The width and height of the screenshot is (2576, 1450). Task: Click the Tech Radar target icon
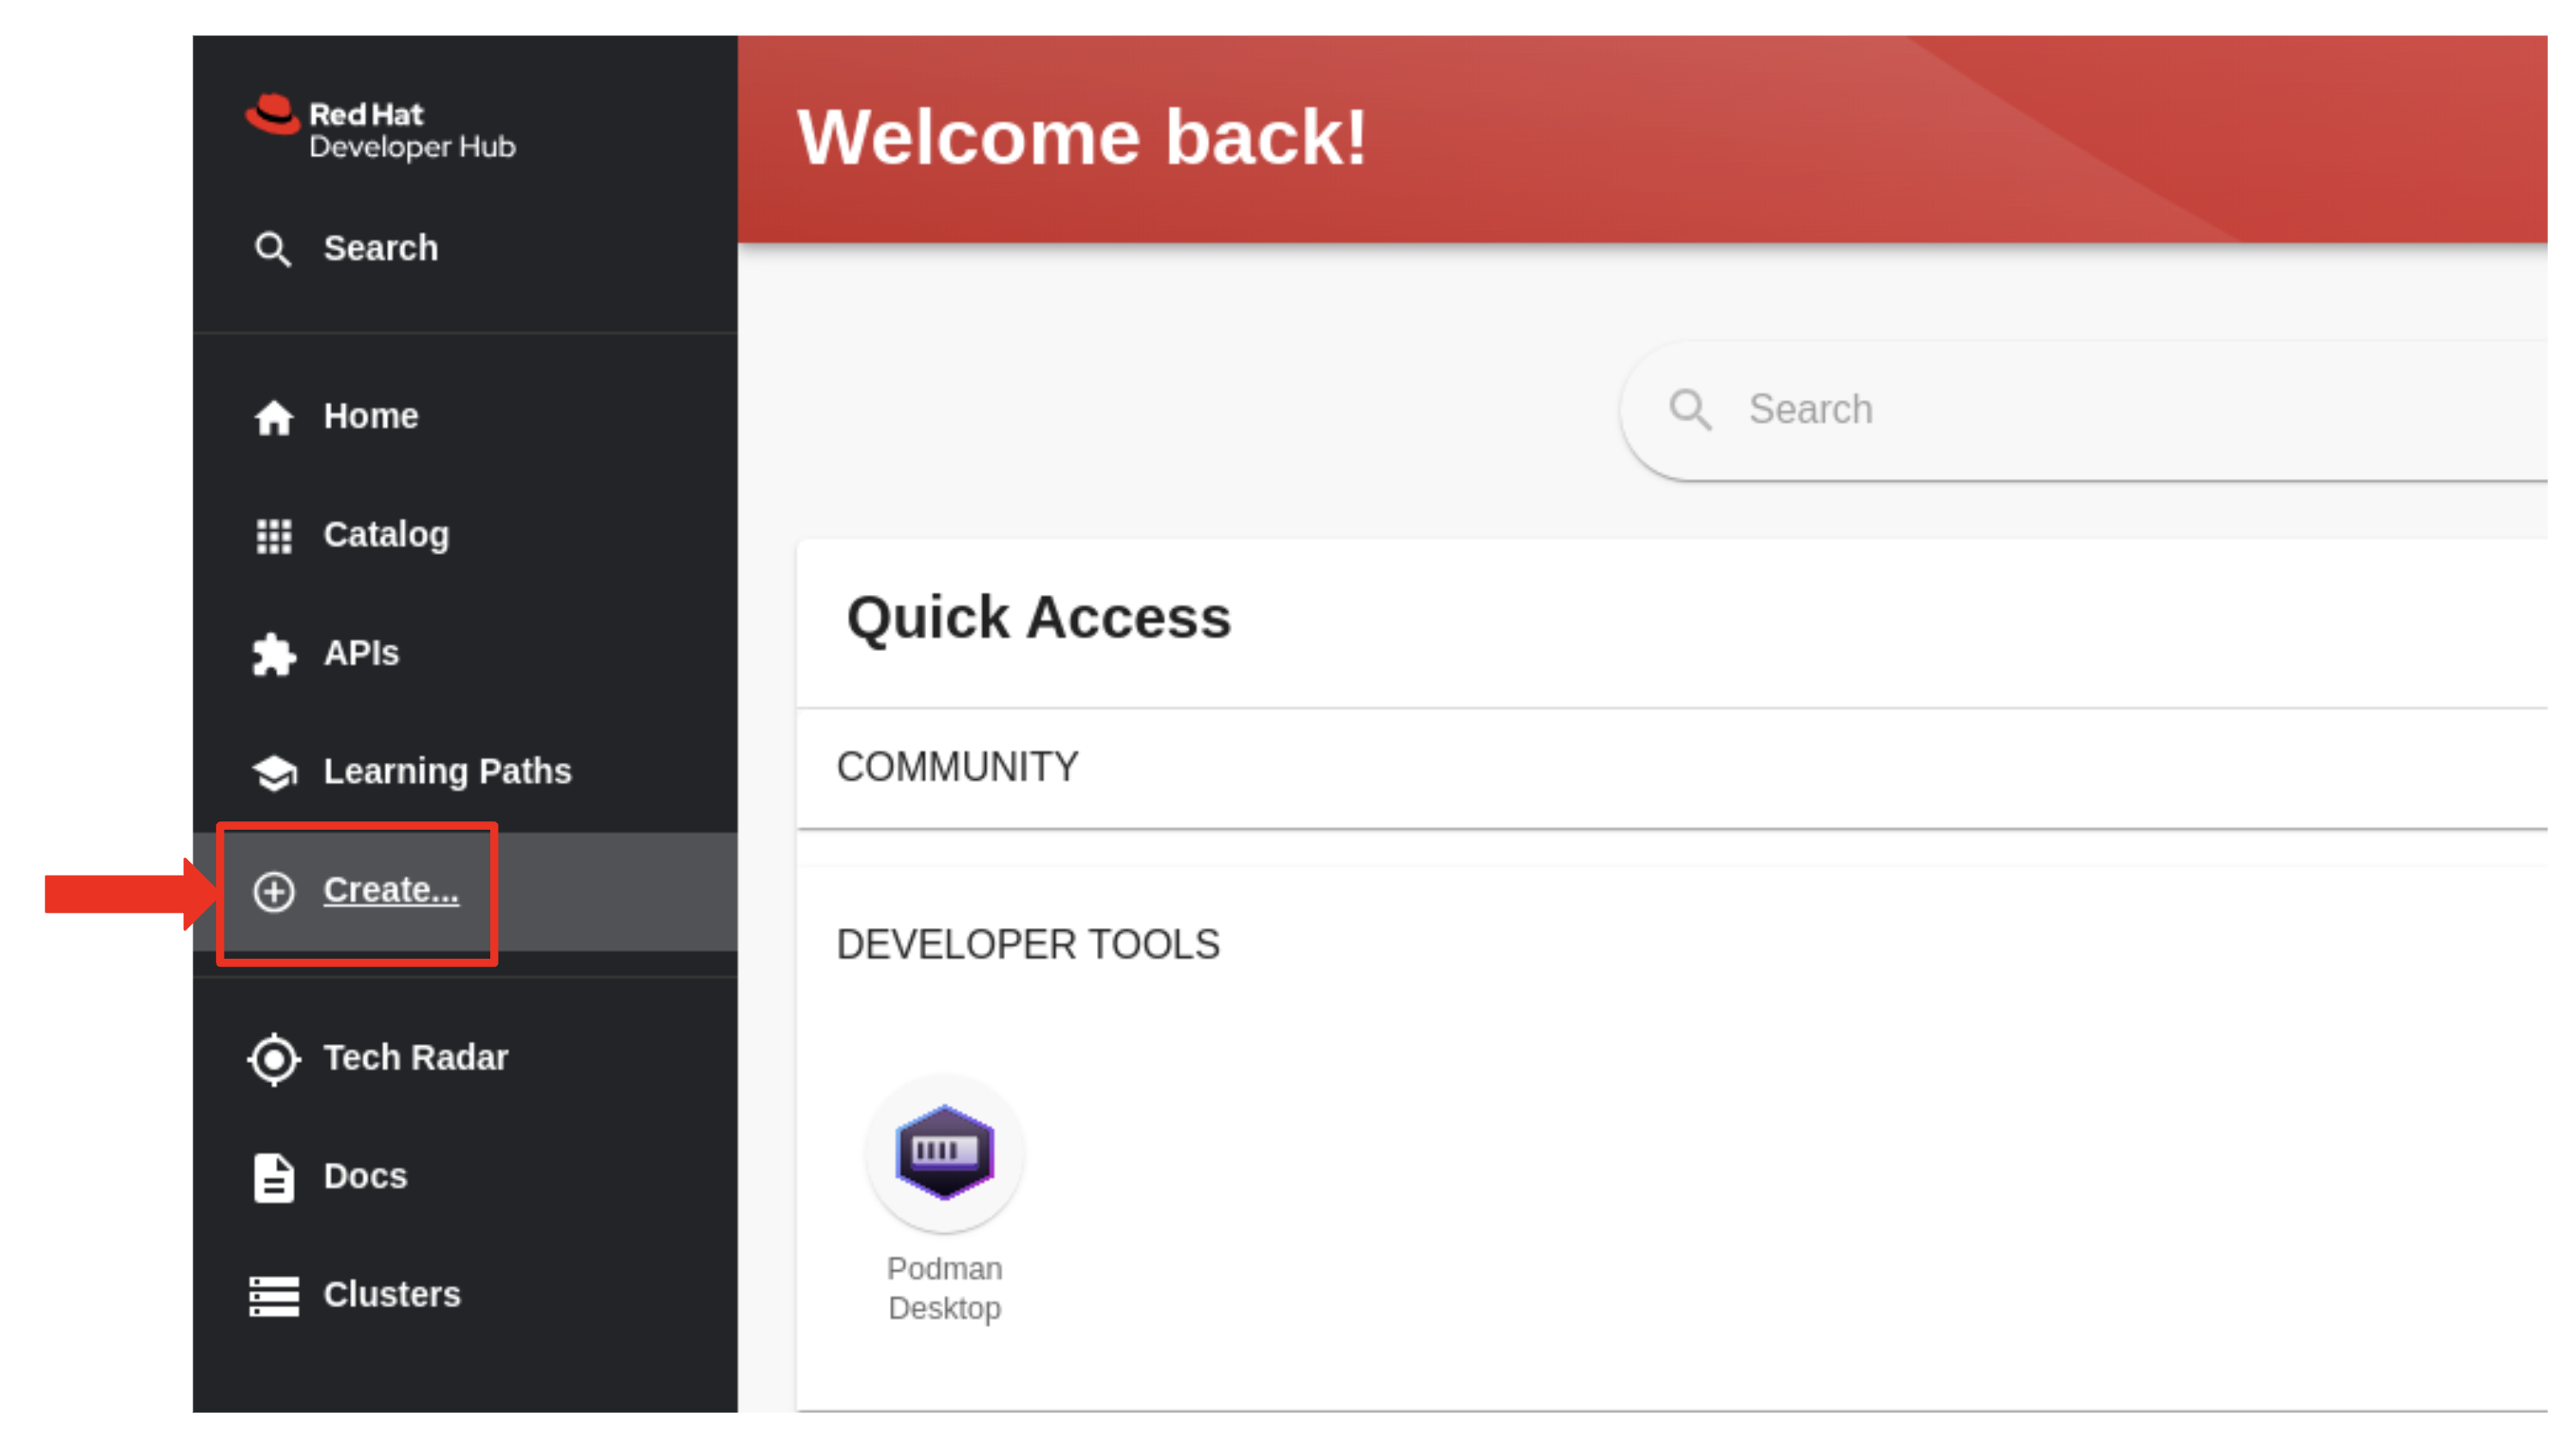[273, 1059]
